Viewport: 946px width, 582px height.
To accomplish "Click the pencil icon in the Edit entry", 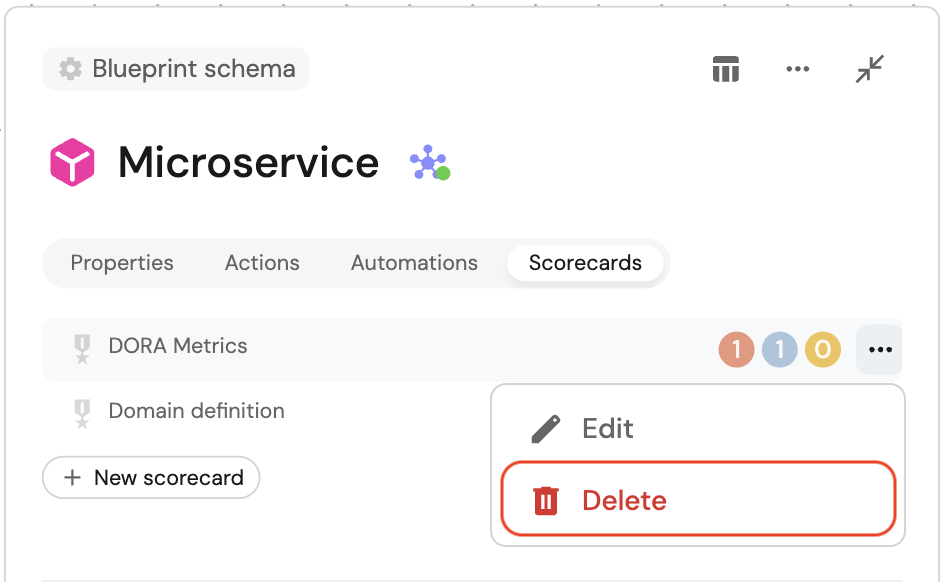I will tap(545, 429).
